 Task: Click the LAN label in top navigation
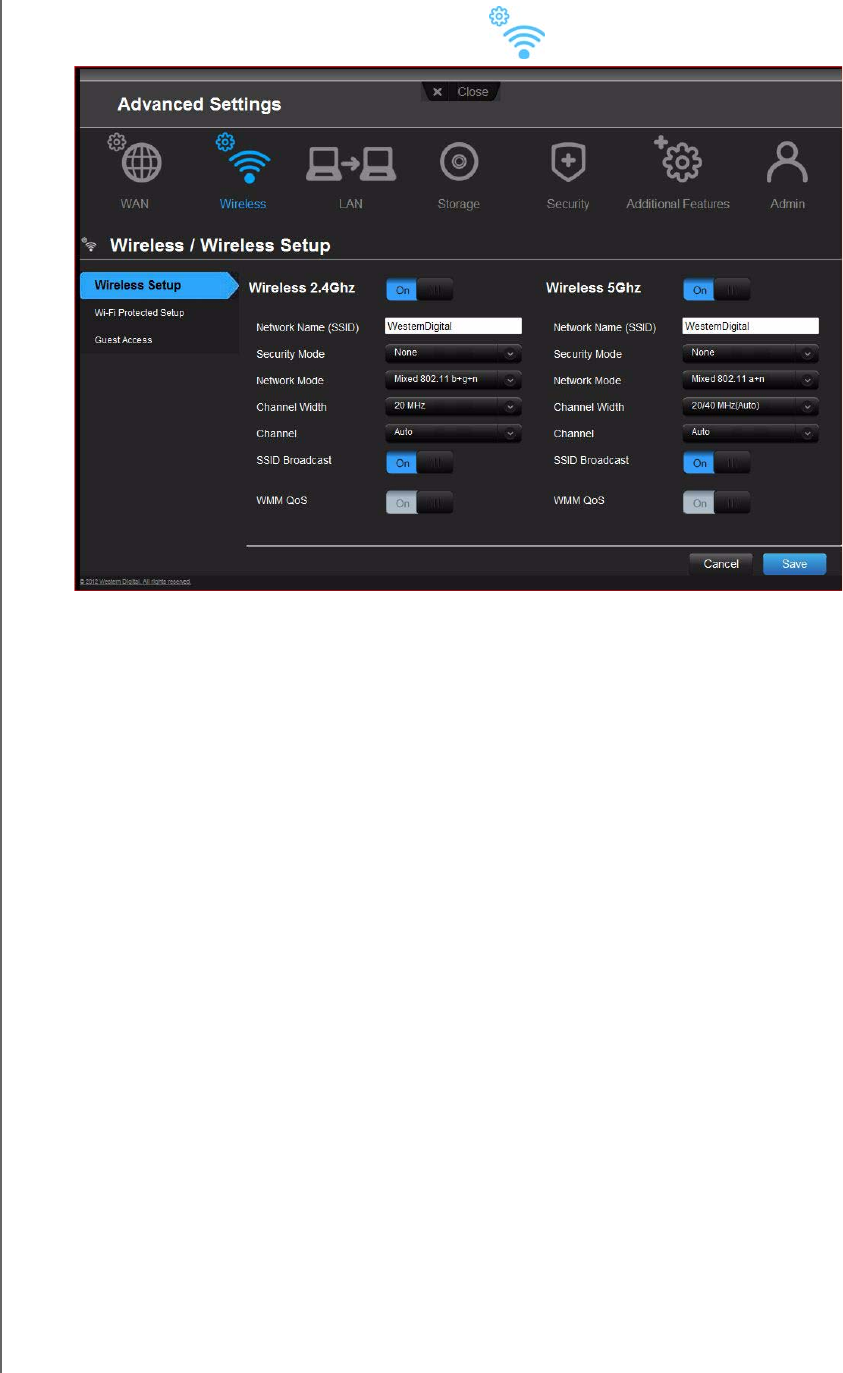pos(350,204)
